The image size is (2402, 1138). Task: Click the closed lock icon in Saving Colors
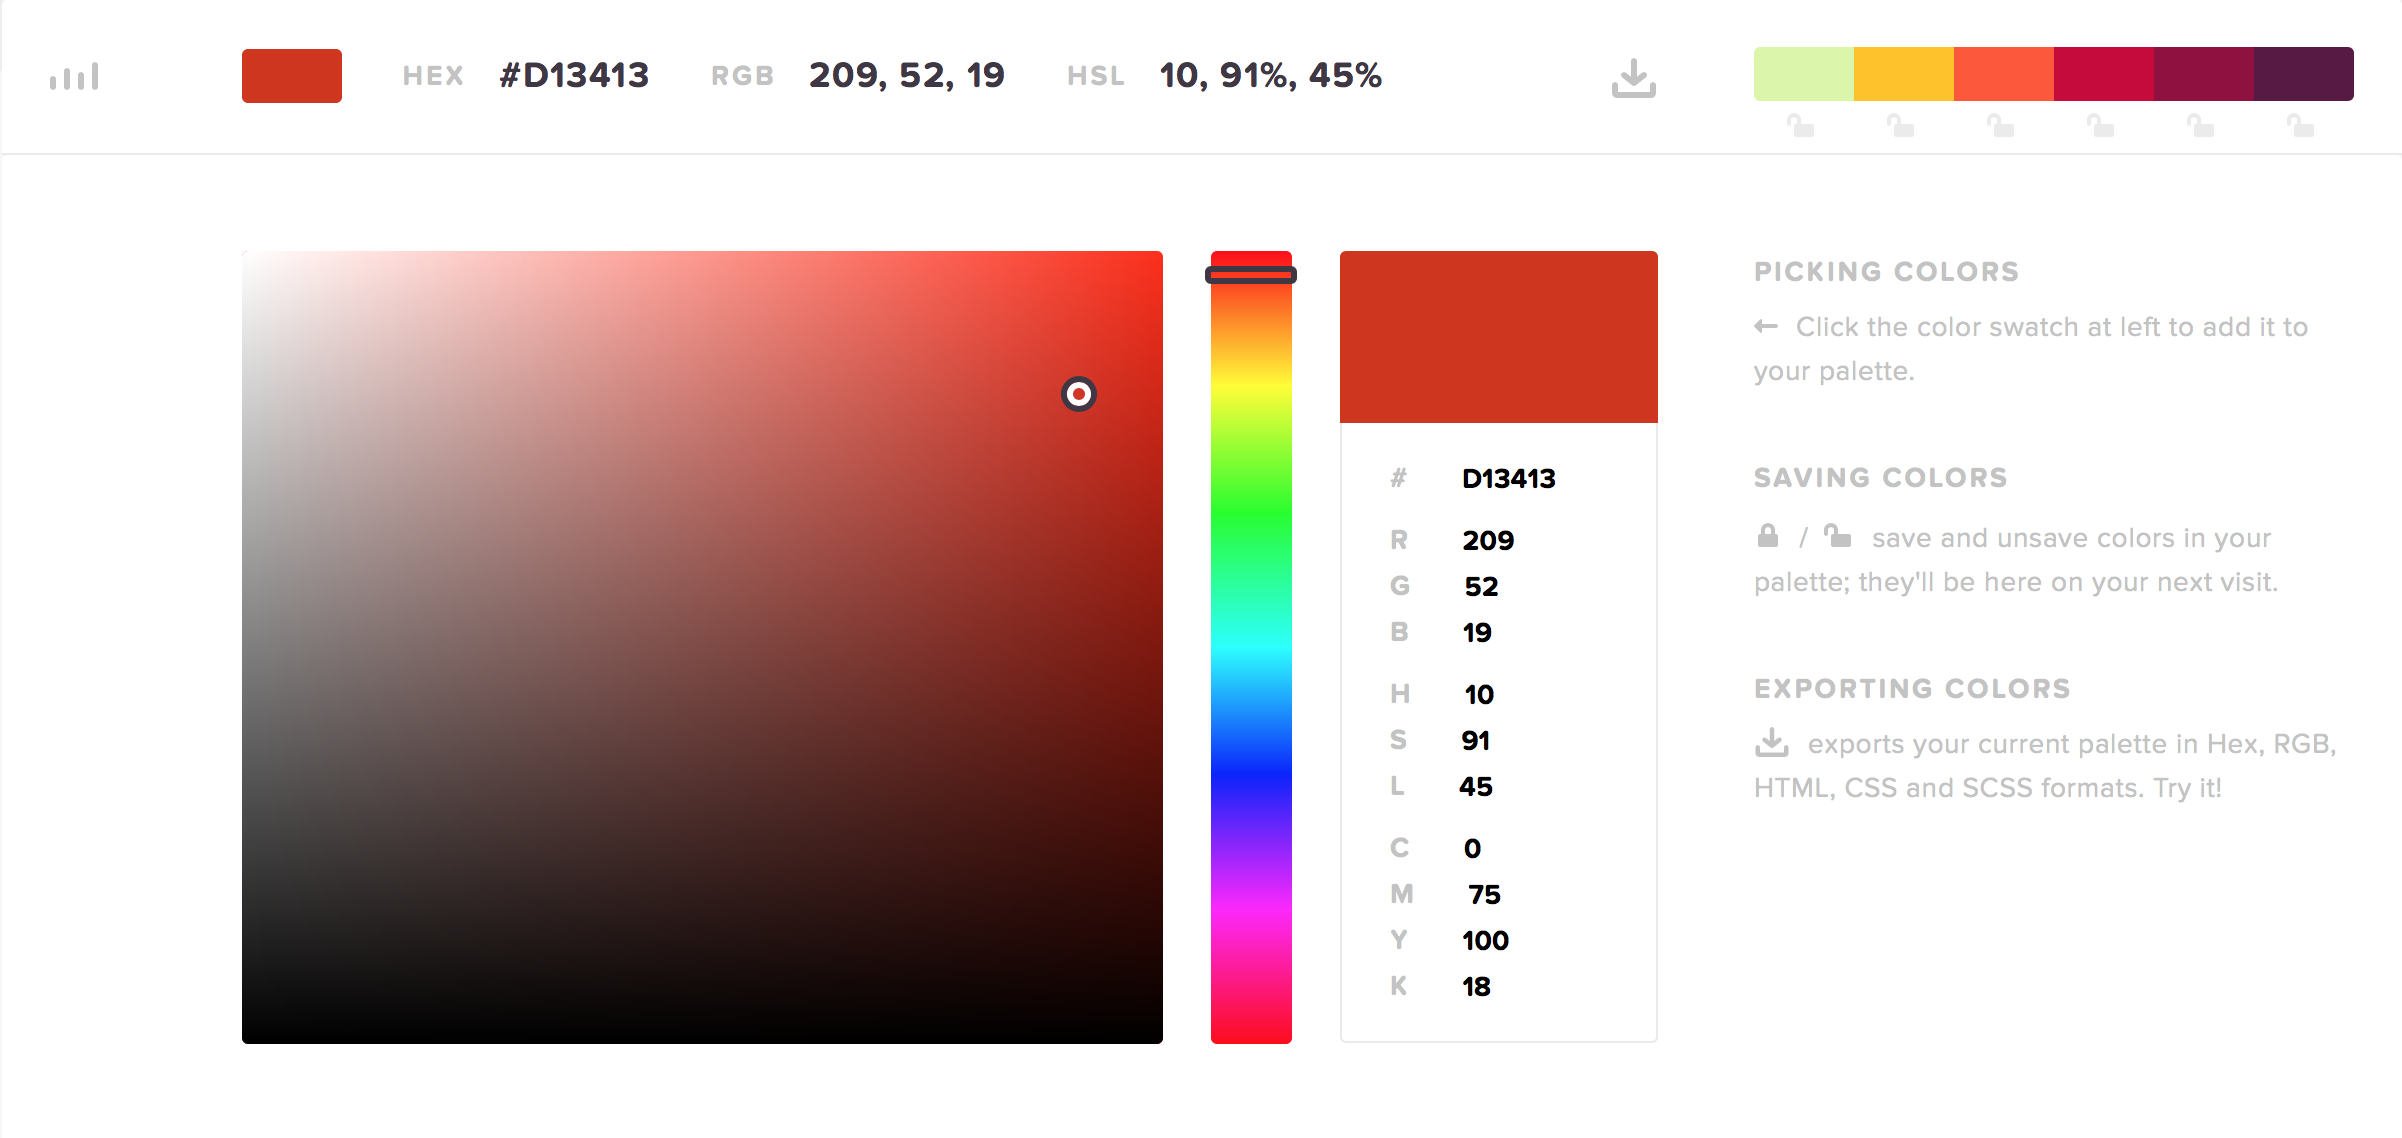[x=1768, y=536]
